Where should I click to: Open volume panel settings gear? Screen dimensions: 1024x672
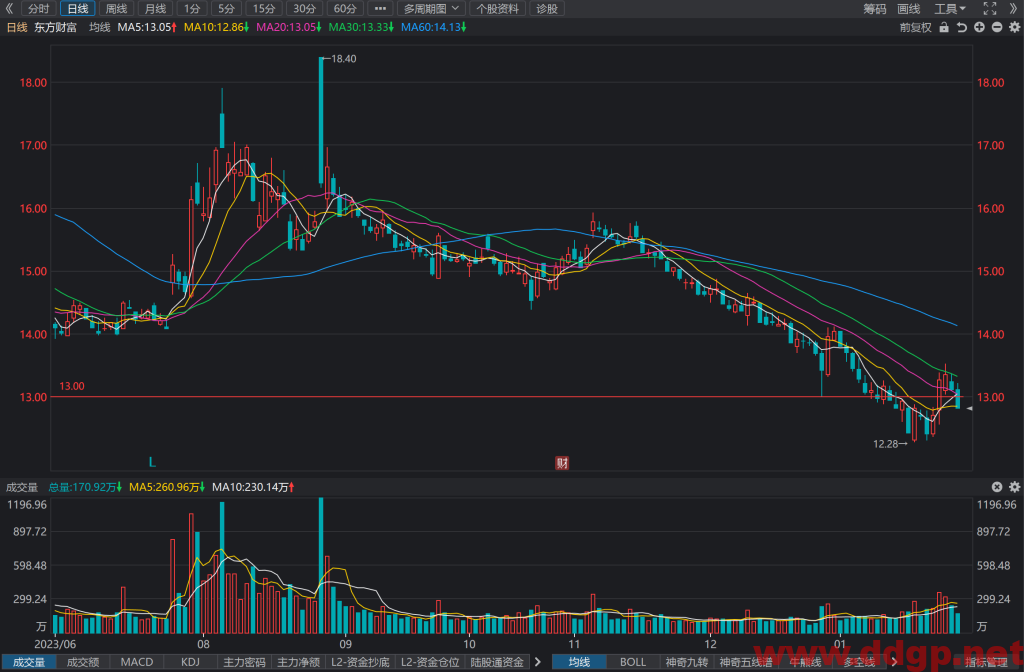[x=1014, y=487]
